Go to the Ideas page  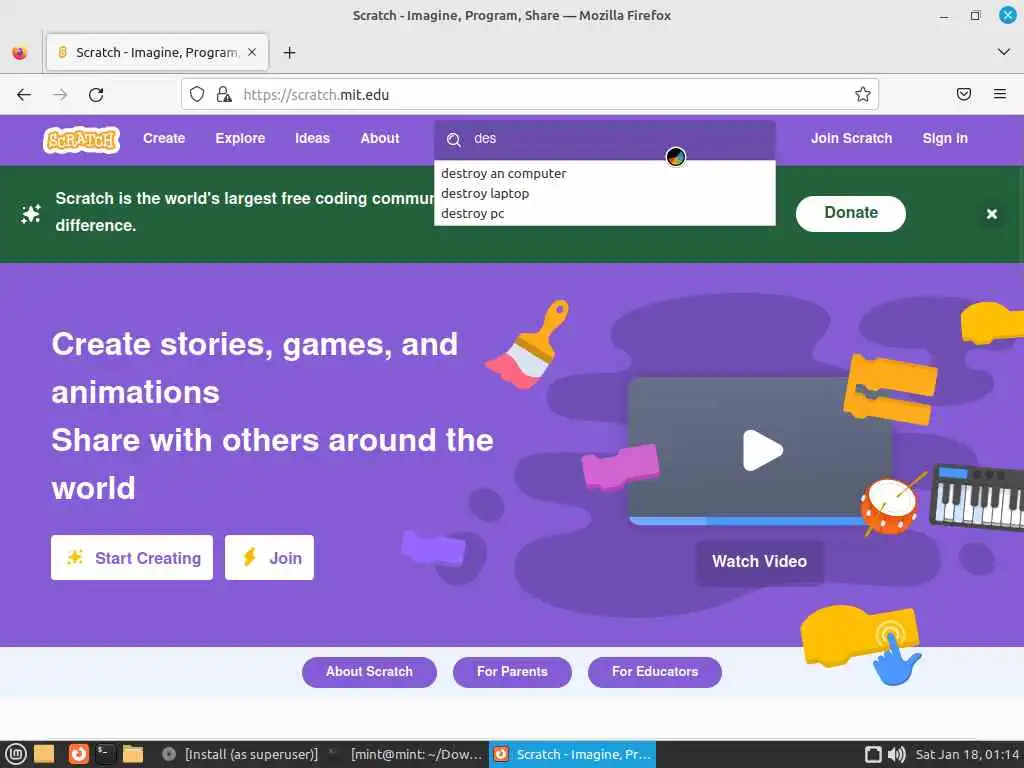coord(312,138)
